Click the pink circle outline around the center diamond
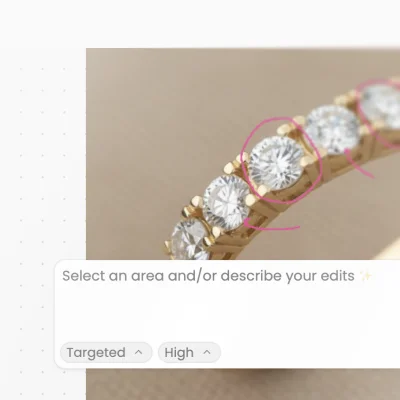This screenshot has width=400, height=400. point(281,160)
